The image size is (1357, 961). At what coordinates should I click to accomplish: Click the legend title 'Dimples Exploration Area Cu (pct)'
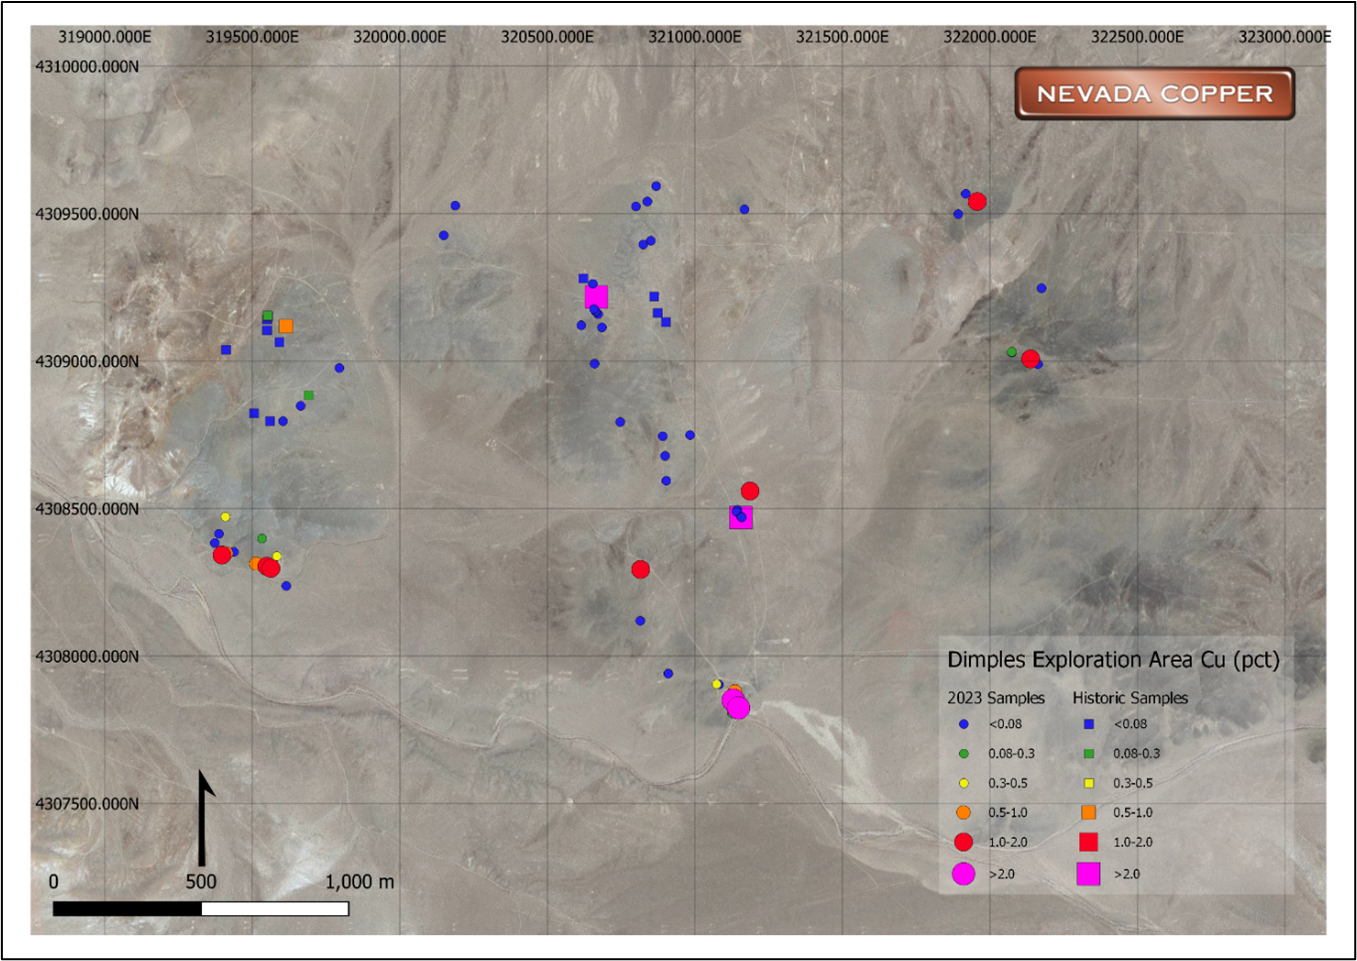point(1113,660)
